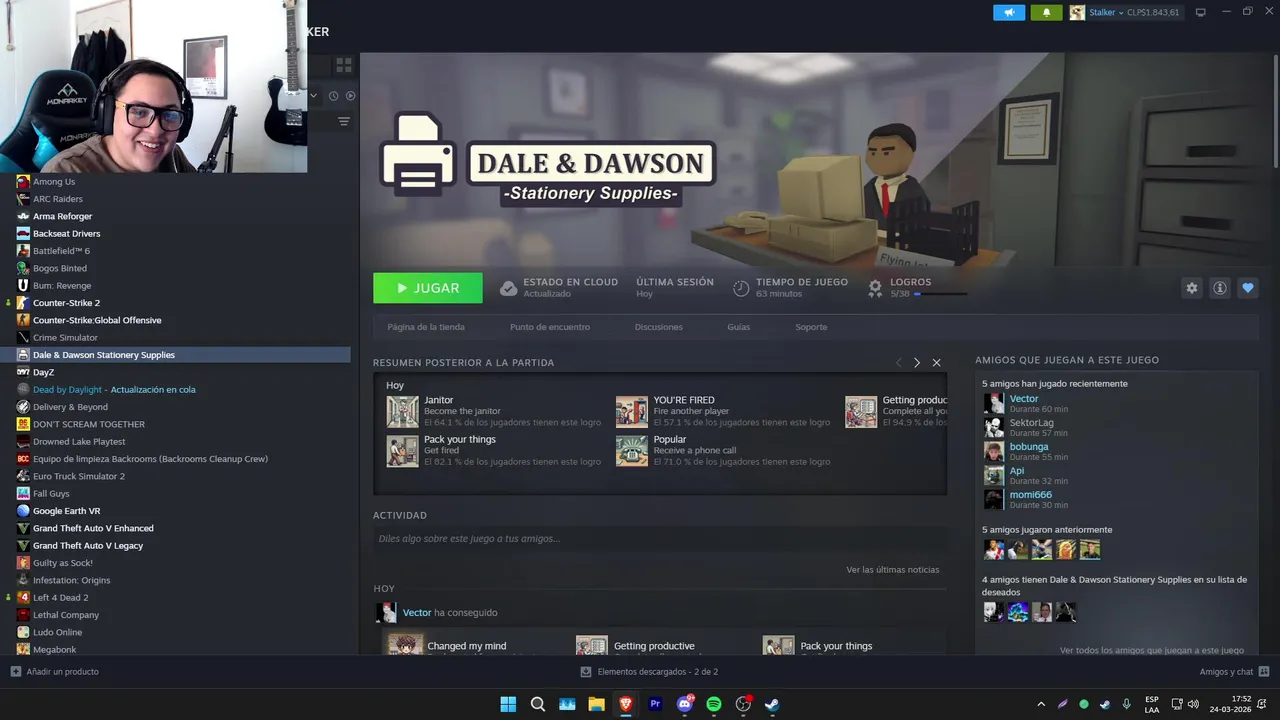Show game info icon
This screenshot has width=1280, height=720.
click(1219, 288)
